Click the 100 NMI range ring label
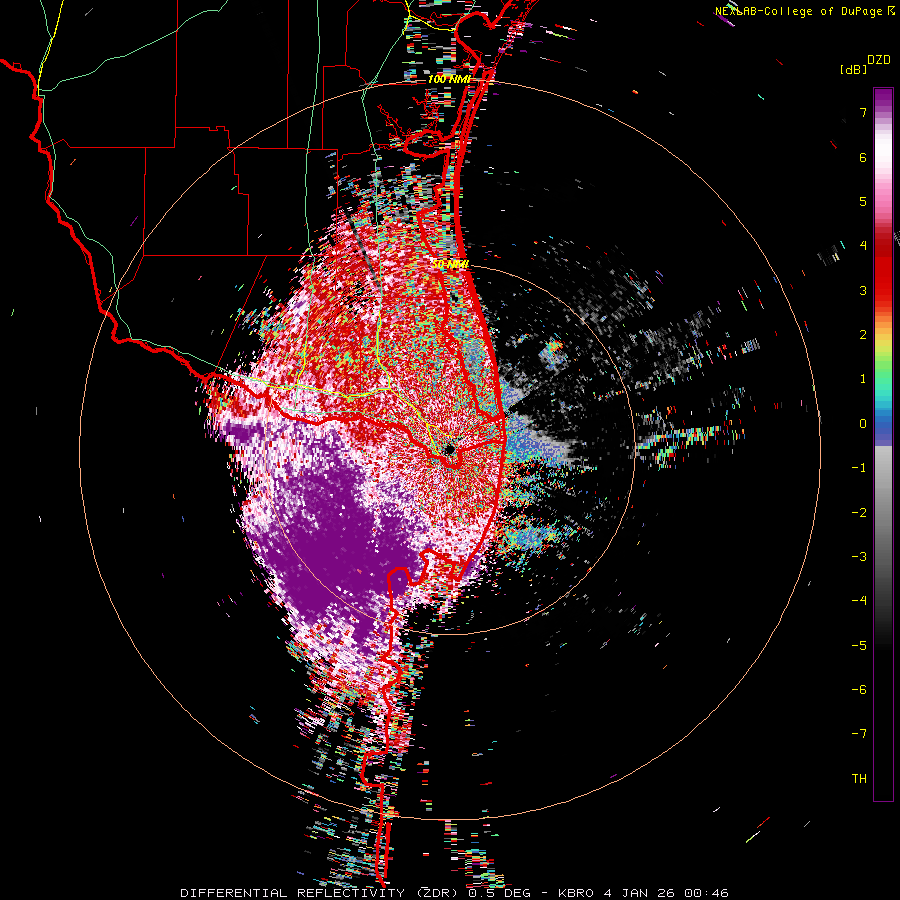Screen dimensions: 900x900 tap(449, 79)
